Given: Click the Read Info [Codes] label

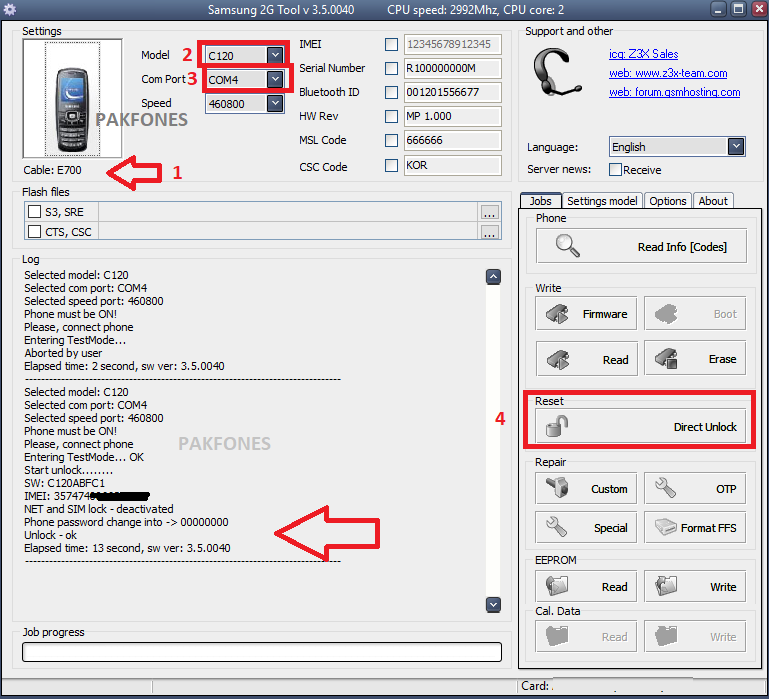Looking at the screenshot, I should click(682, 247).
